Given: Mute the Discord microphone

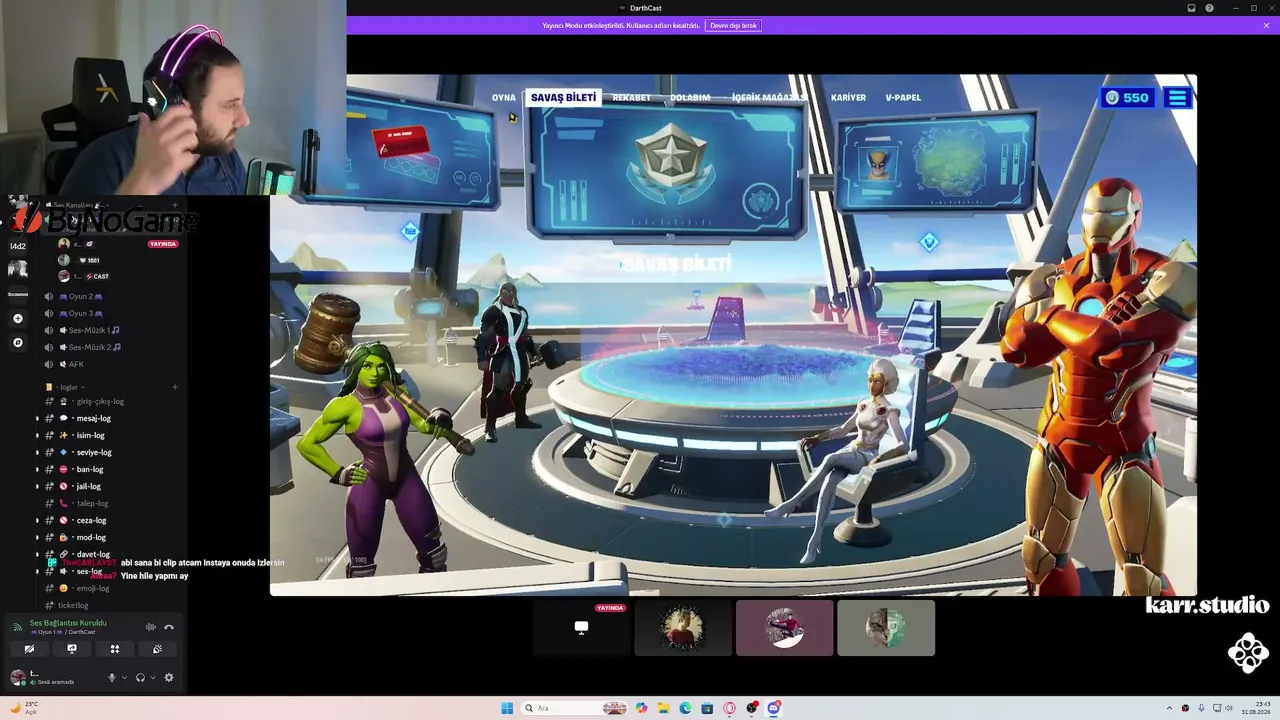Looking at the screenshot, I should (112, 677).
